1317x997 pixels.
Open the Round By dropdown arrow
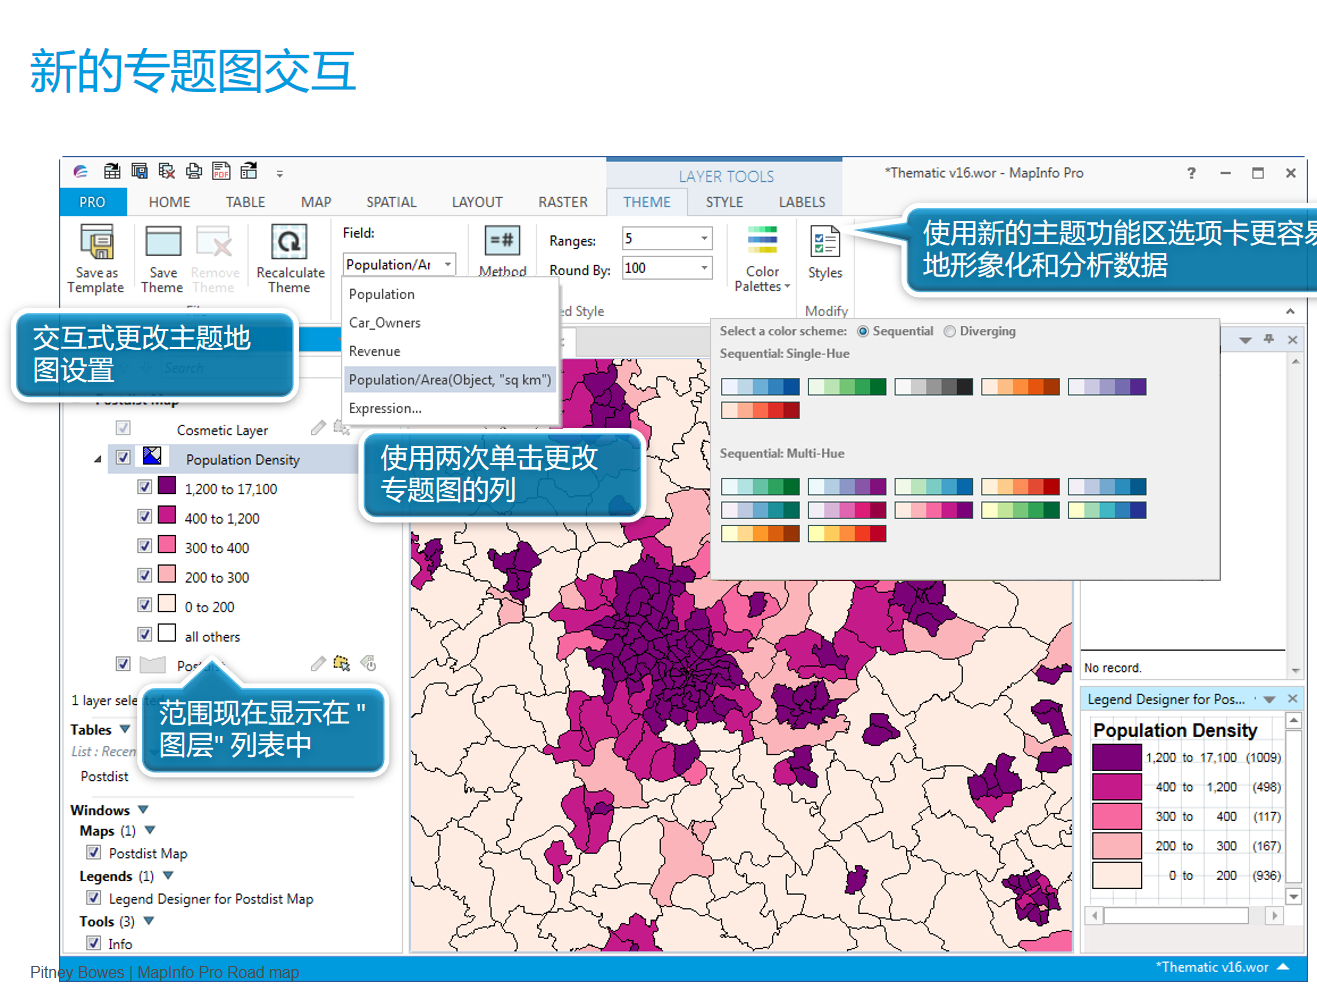click(704, 267)
